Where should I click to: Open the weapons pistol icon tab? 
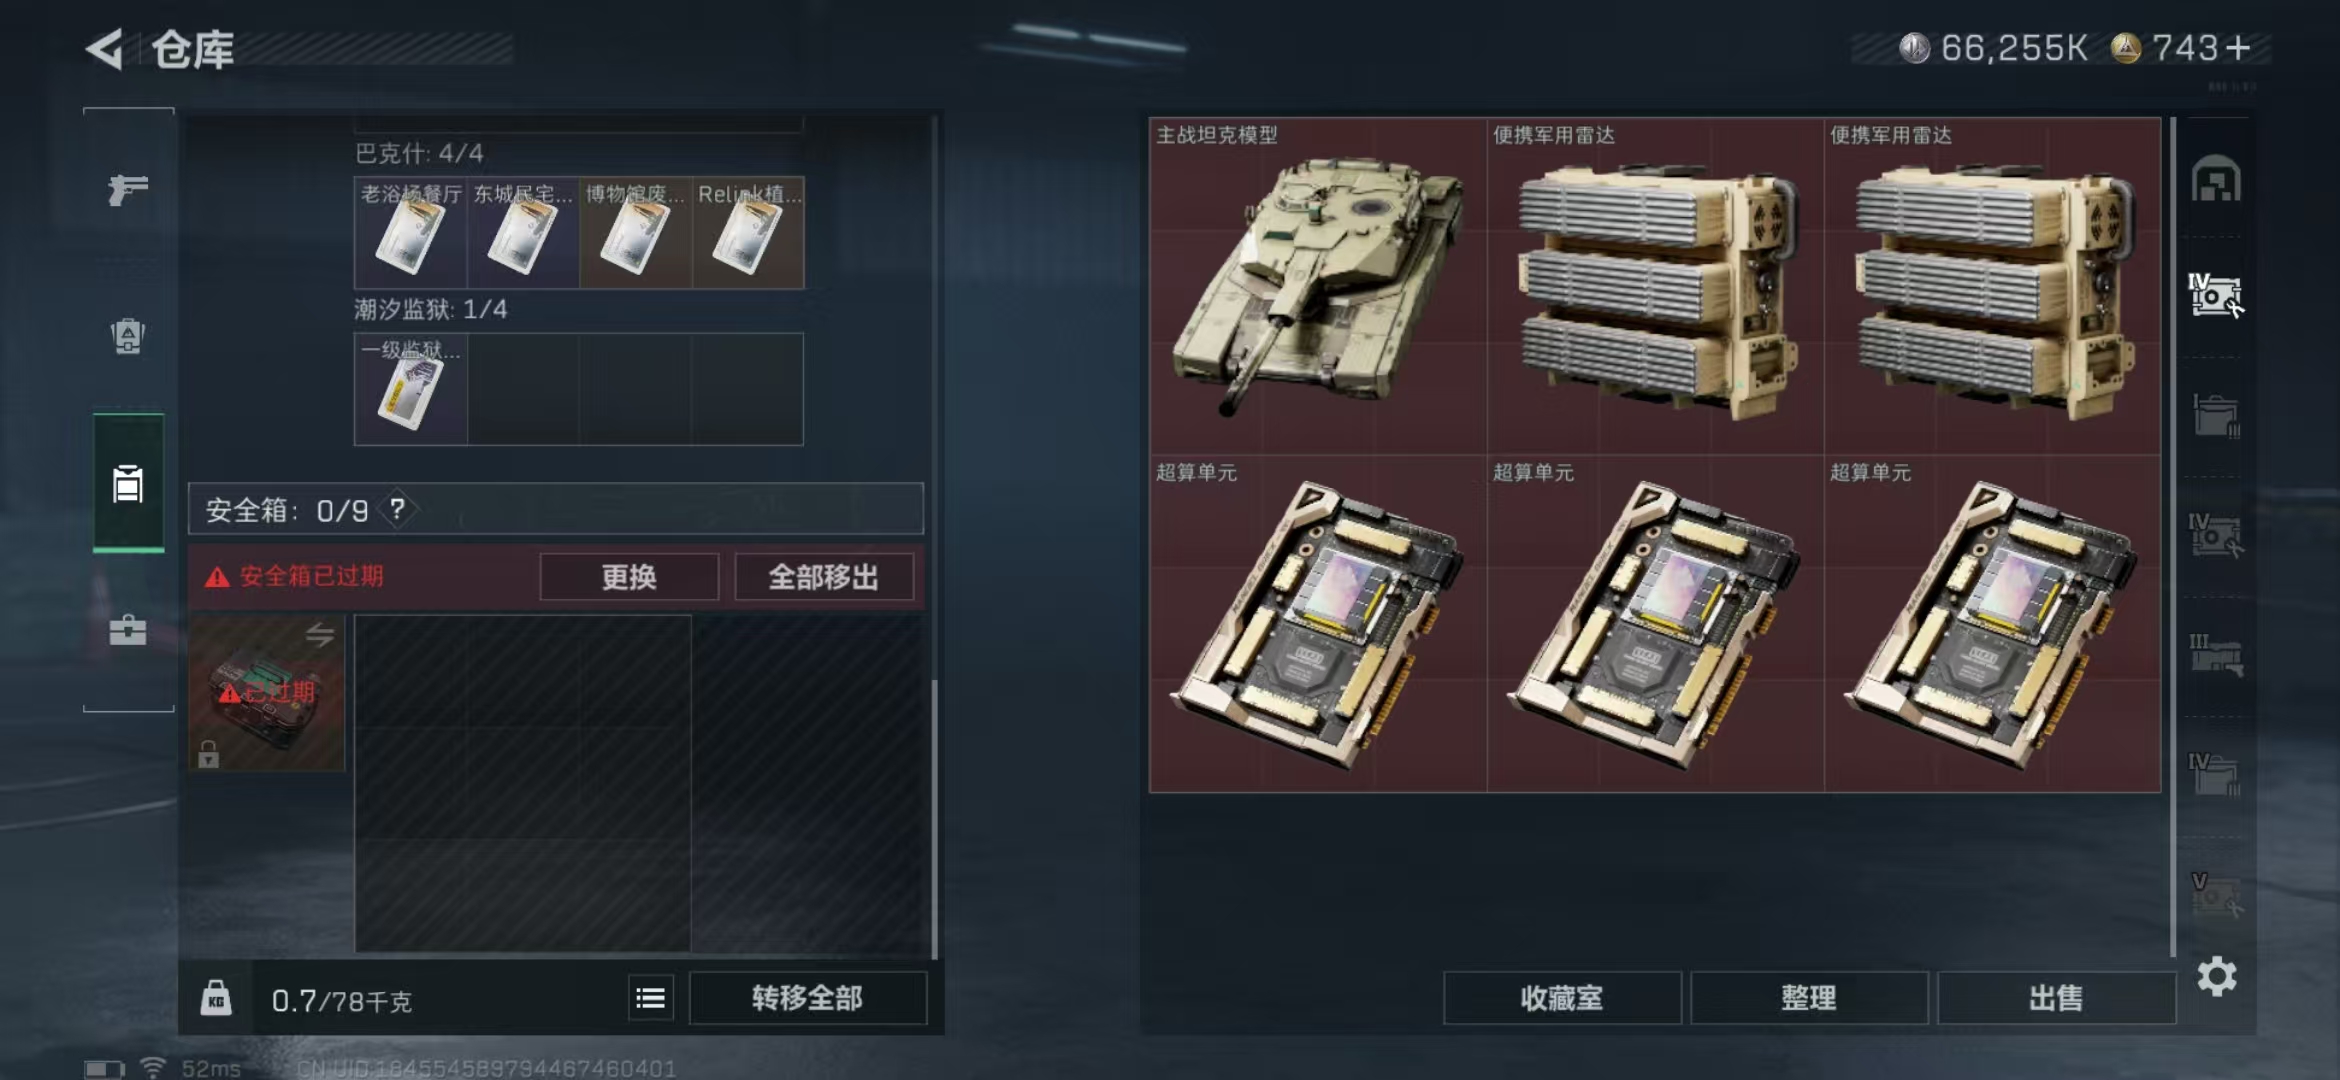128,188
